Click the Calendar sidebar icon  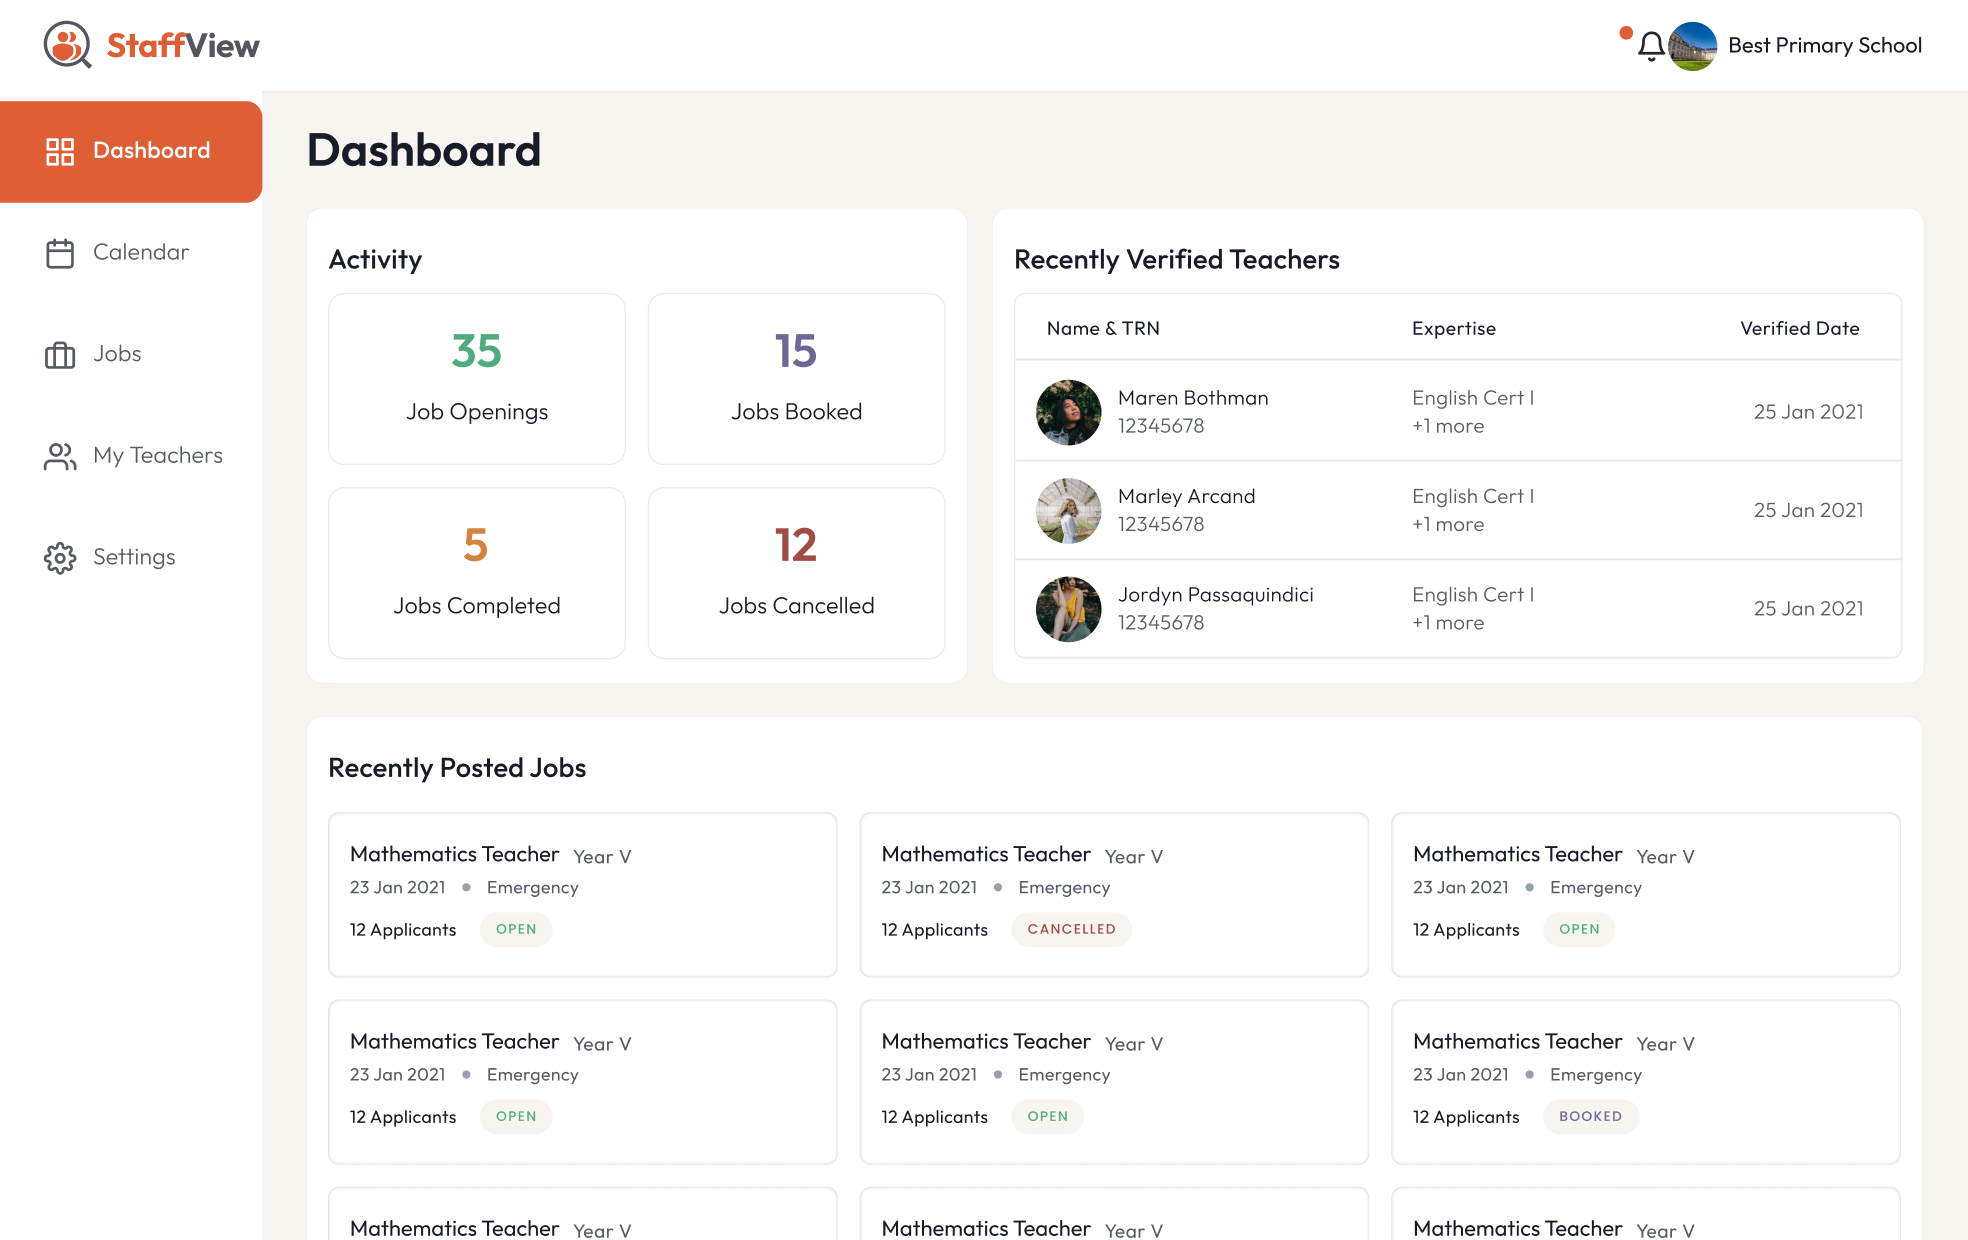tap(60, 253)
